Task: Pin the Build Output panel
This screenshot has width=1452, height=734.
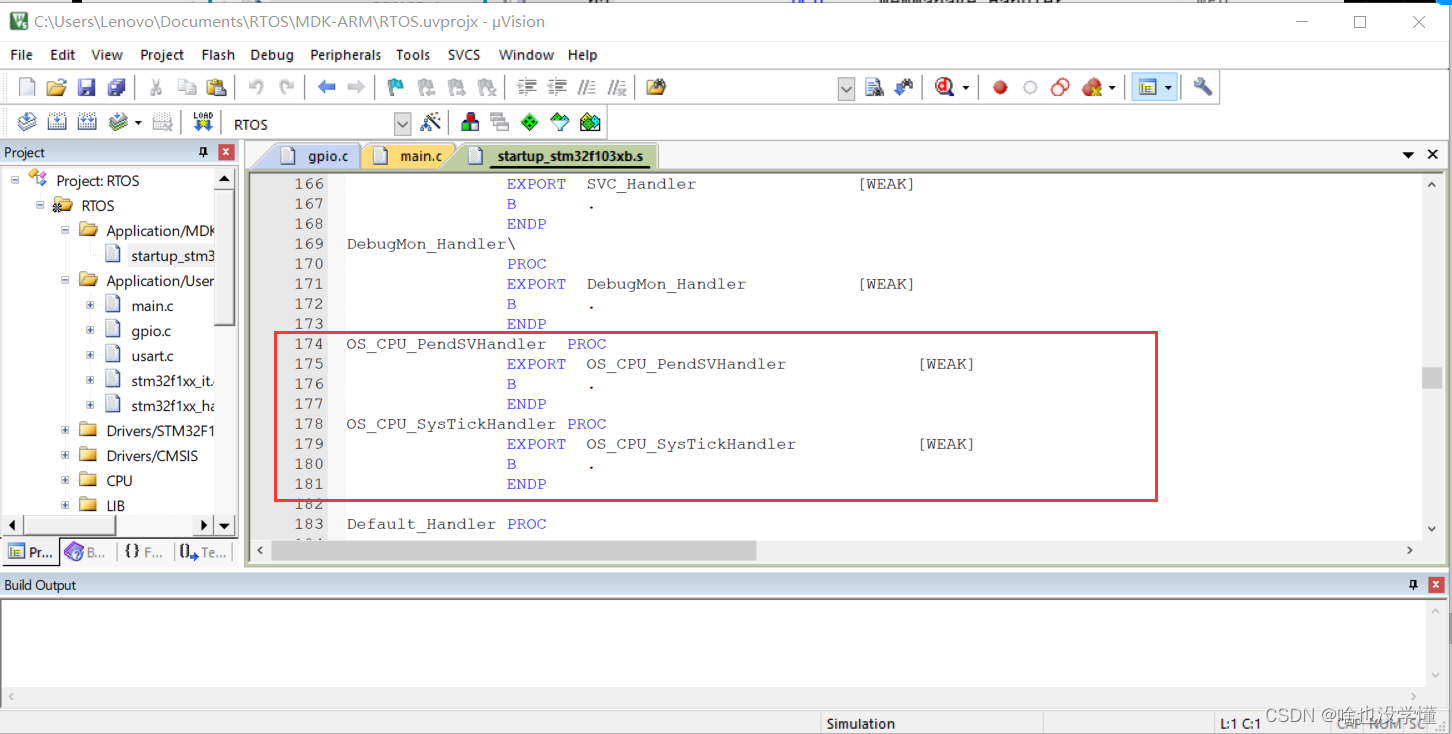Action: [1413, 585]
